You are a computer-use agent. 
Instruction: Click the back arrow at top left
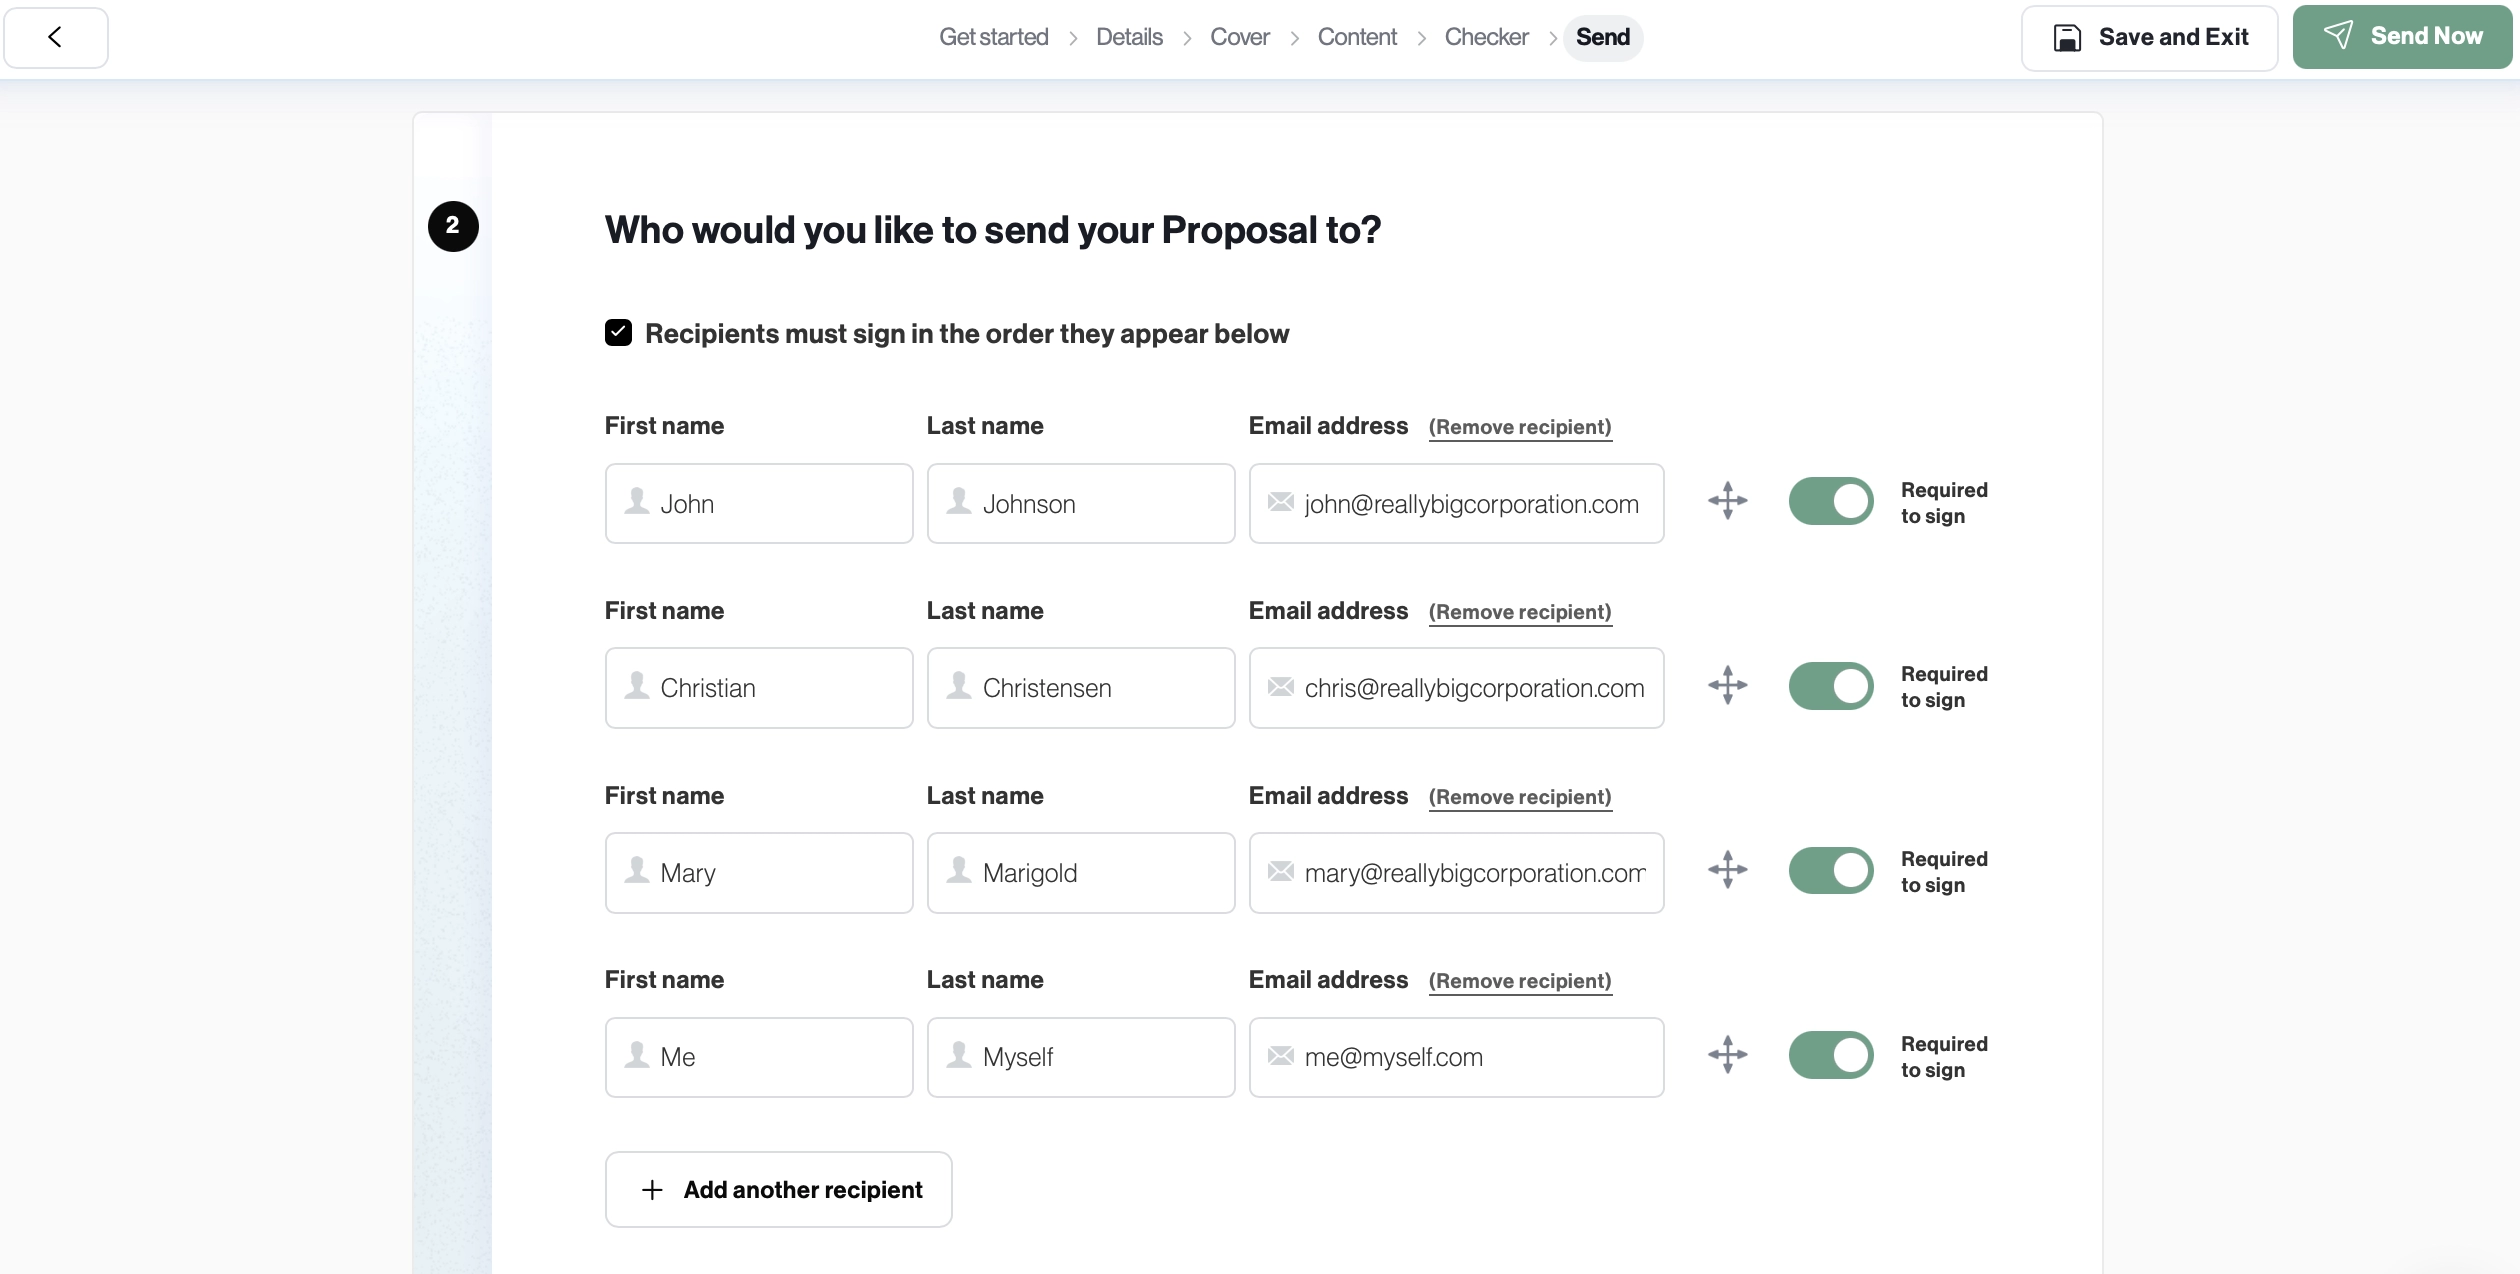point(55,37)
